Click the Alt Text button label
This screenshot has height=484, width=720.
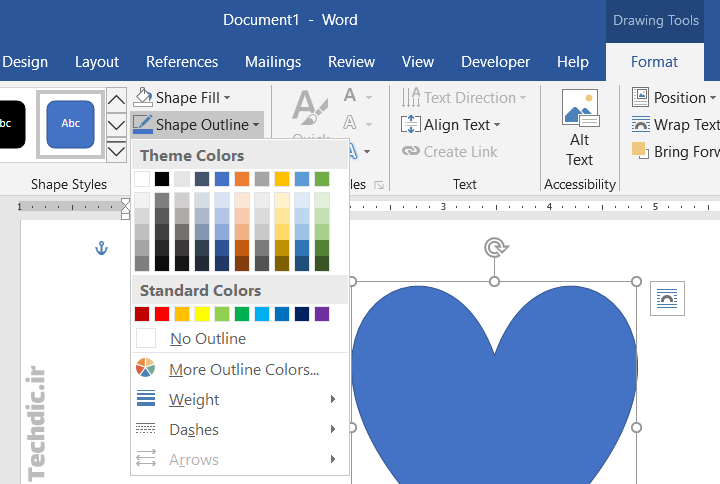click(580, 150)
